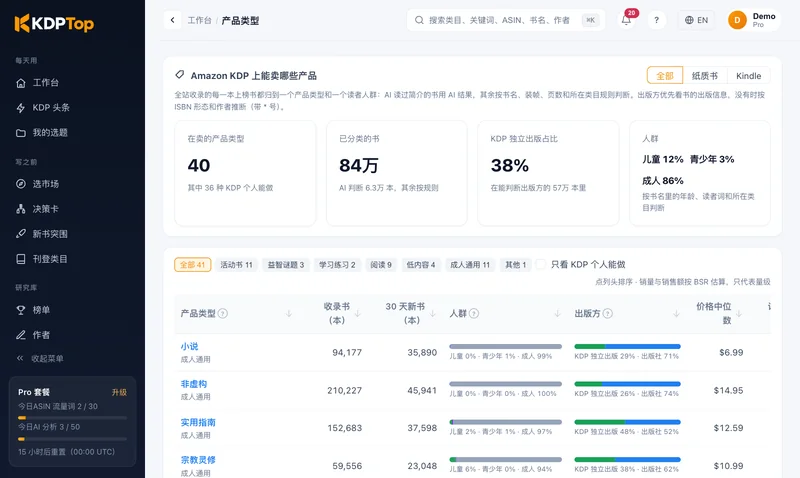Click 实用指南 row publisher split bar
The width and height of the screenshot is (800, 478).
[x=628, y=422]
